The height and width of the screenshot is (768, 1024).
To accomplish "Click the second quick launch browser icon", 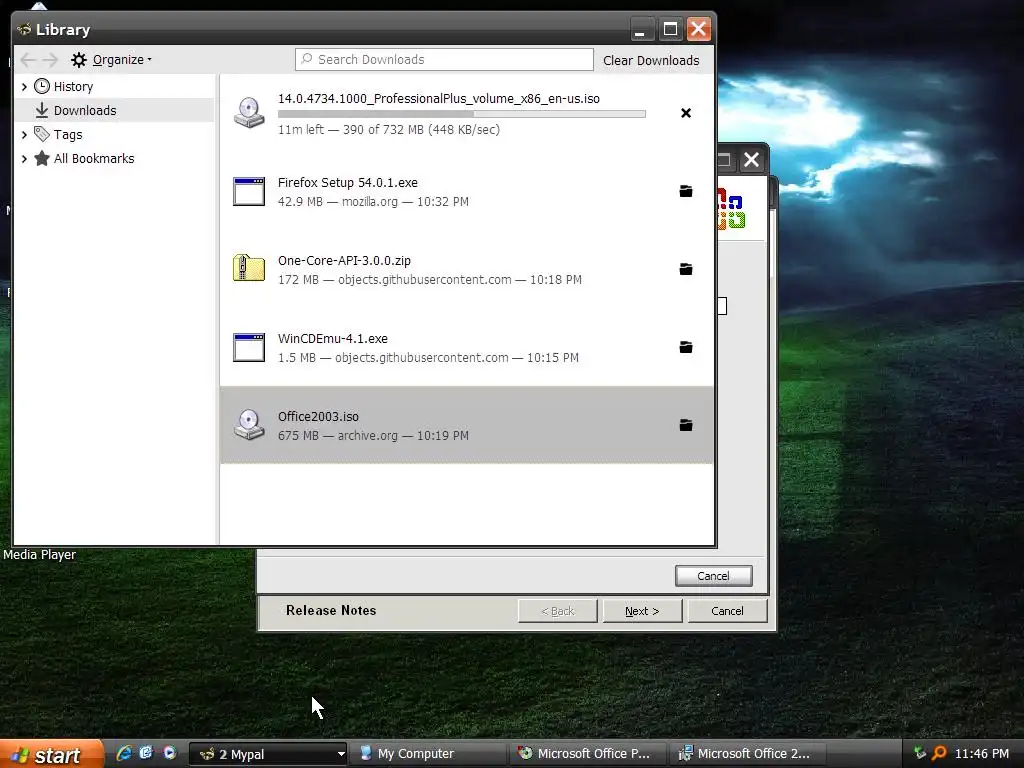I will click(146, 753).
